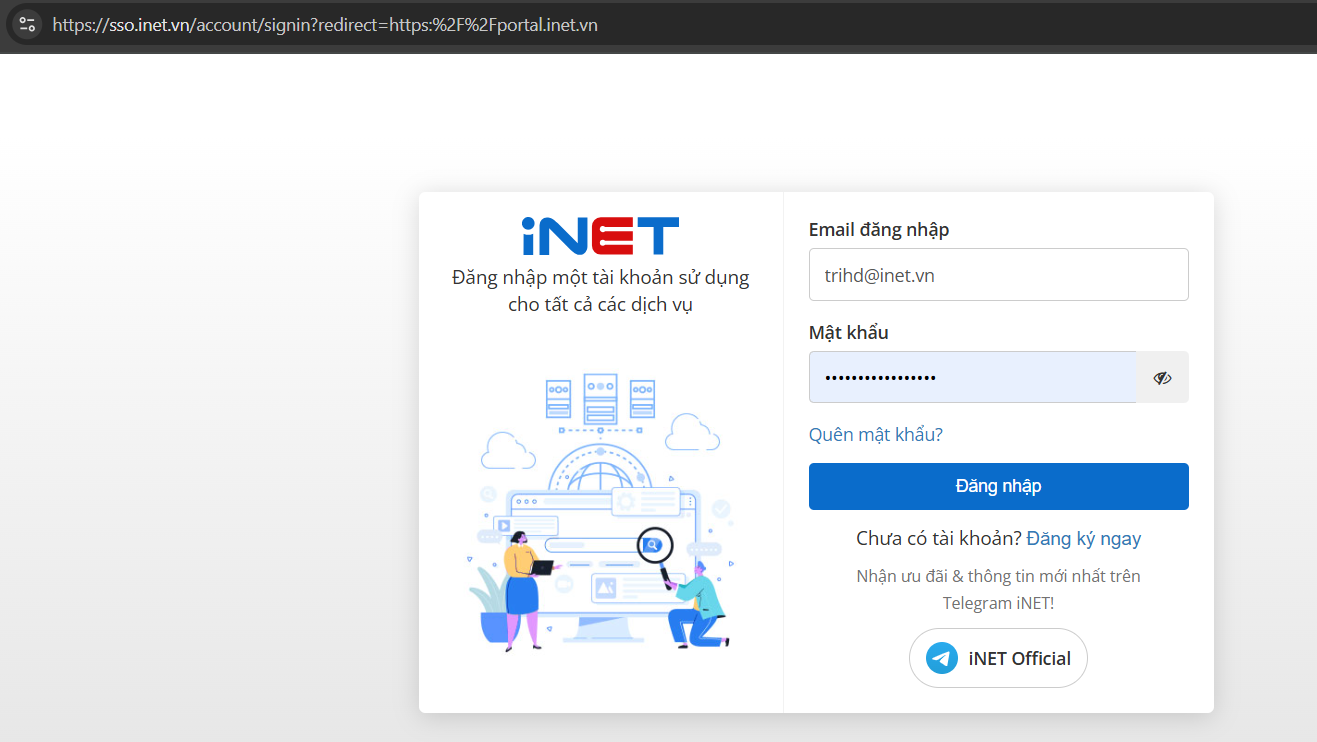Click the Telegram paper plane icon
Viewport: 1317px width, 742px height.
click(x=942, y=658)
